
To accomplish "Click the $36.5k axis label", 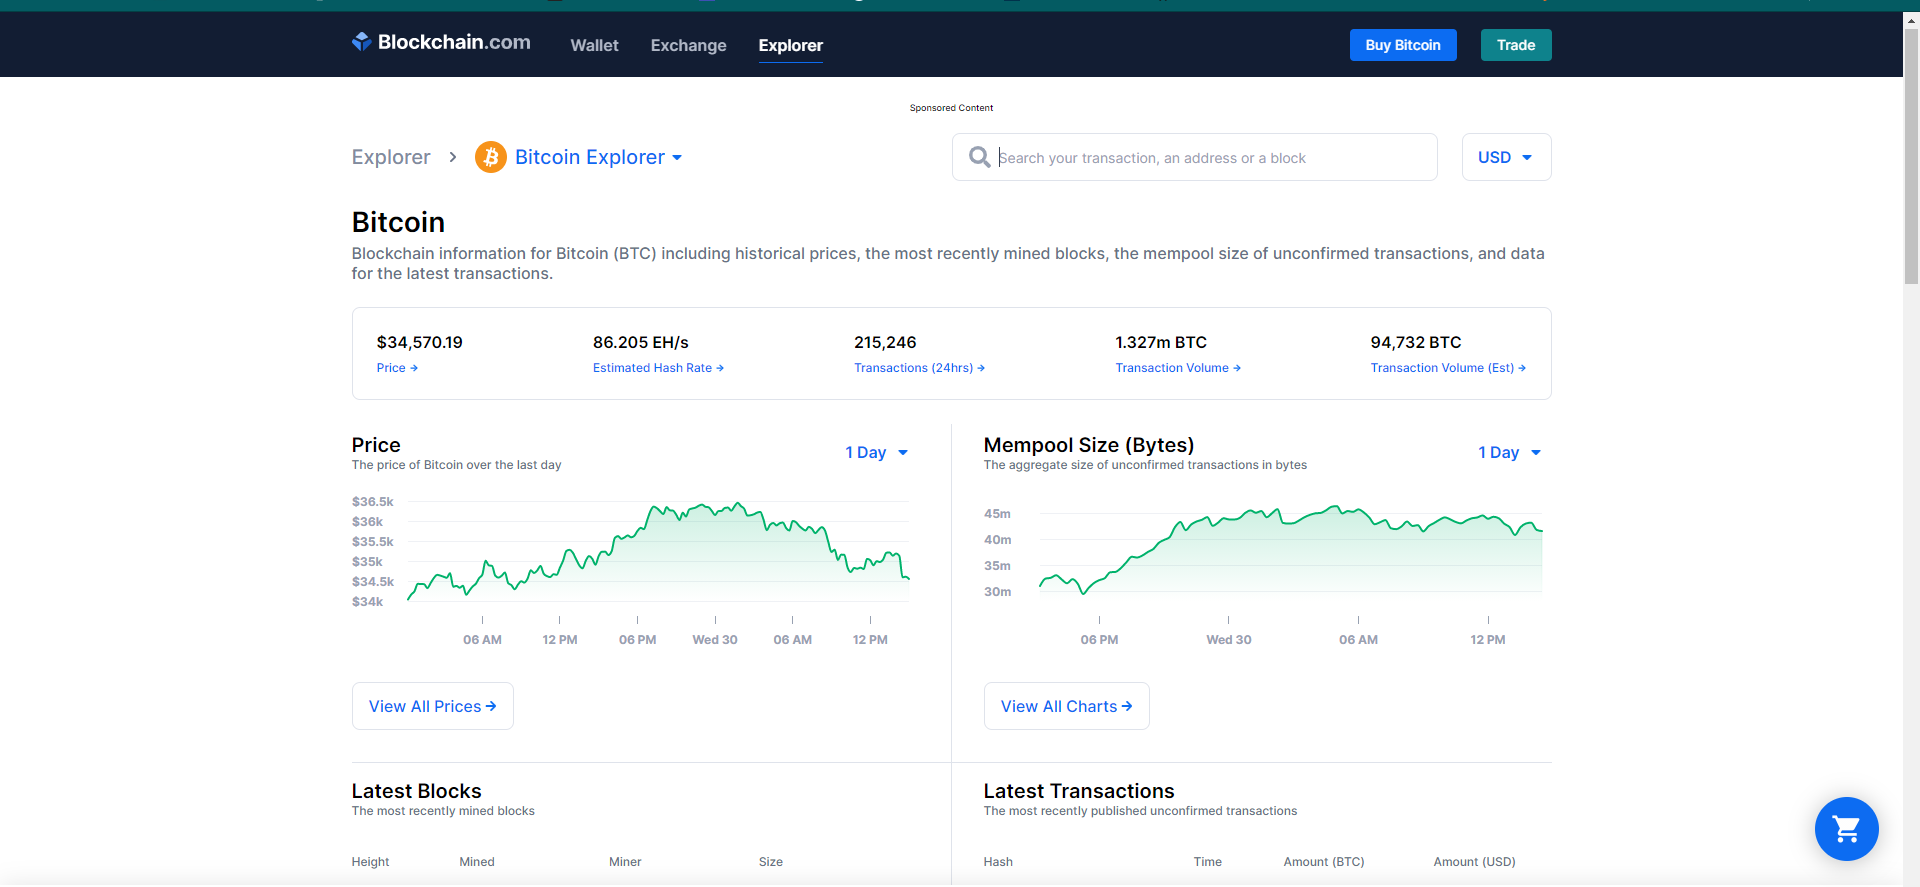I will (372, 502).
